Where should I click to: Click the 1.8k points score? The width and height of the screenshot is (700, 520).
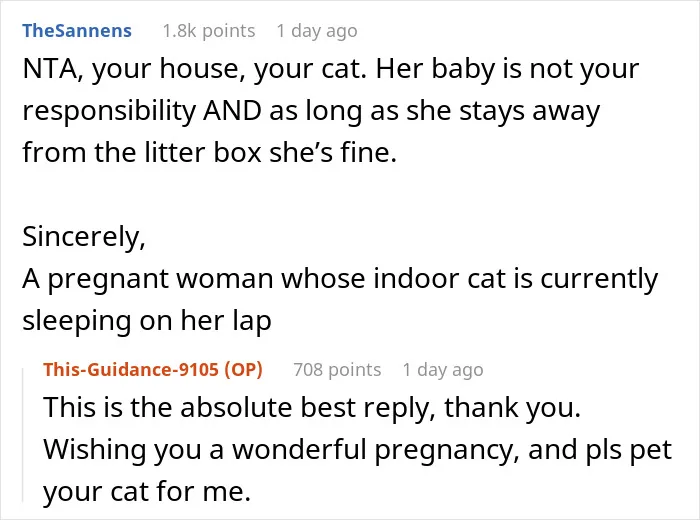(x=208, y=31)
